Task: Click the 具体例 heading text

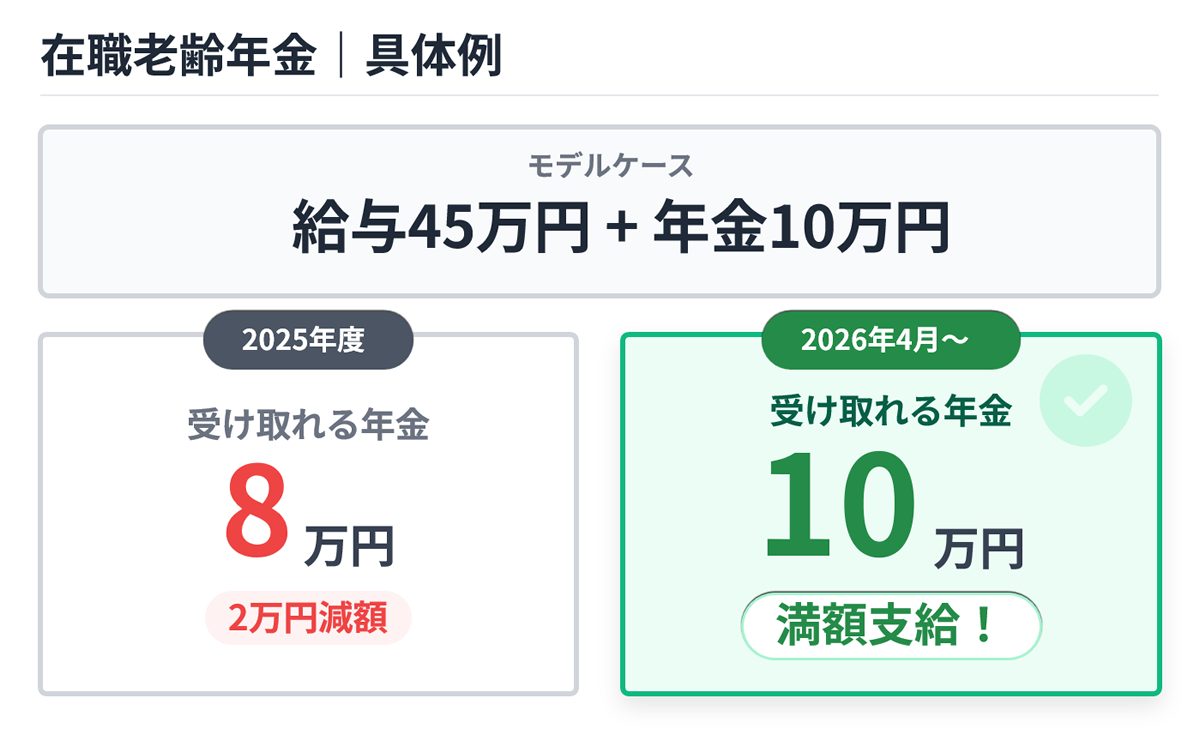Action: (433, 58)
